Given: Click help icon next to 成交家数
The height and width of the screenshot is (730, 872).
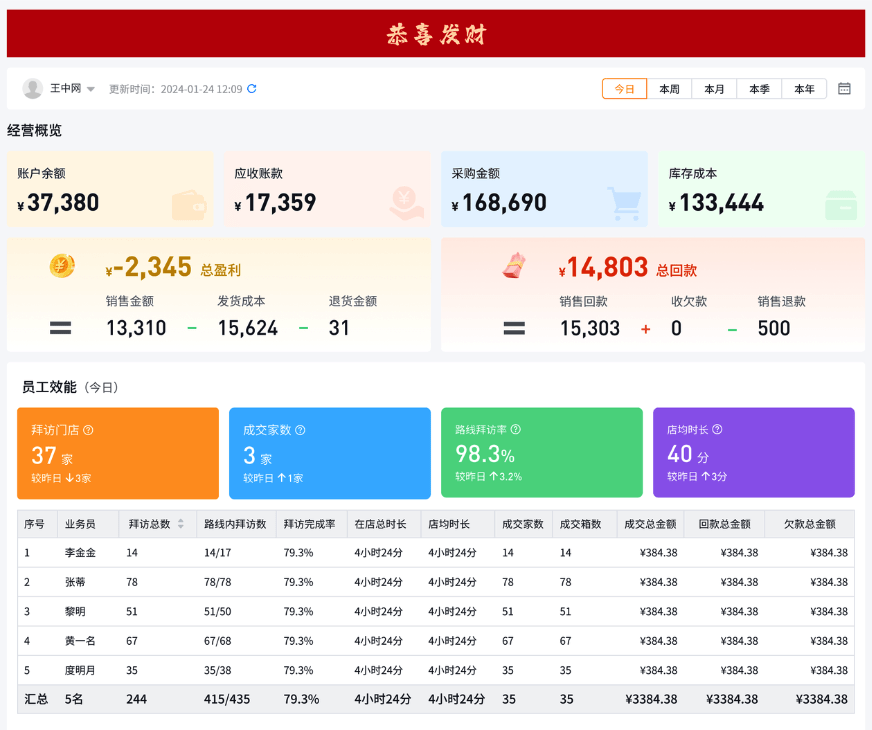Looking at the screenshot, I should 300,430.
